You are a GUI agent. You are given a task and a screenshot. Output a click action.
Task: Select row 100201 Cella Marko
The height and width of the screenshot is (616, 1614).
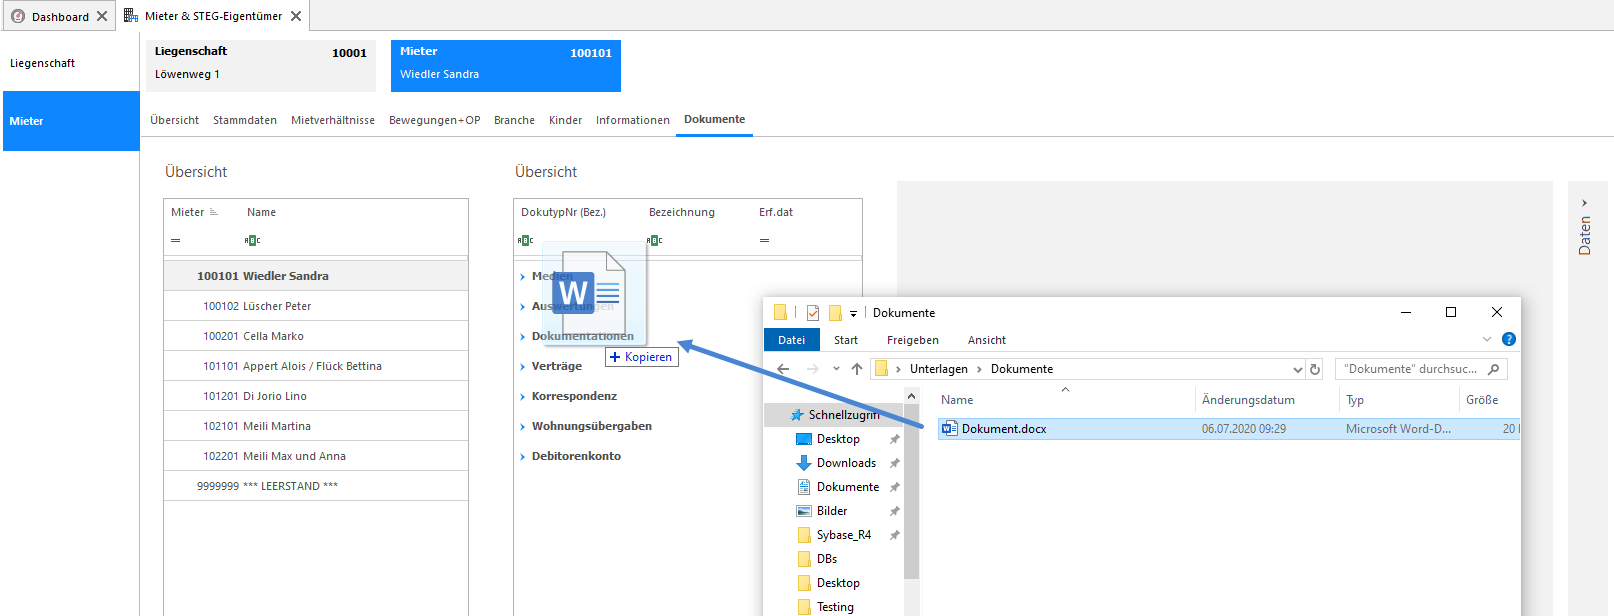tap(316, 336)
